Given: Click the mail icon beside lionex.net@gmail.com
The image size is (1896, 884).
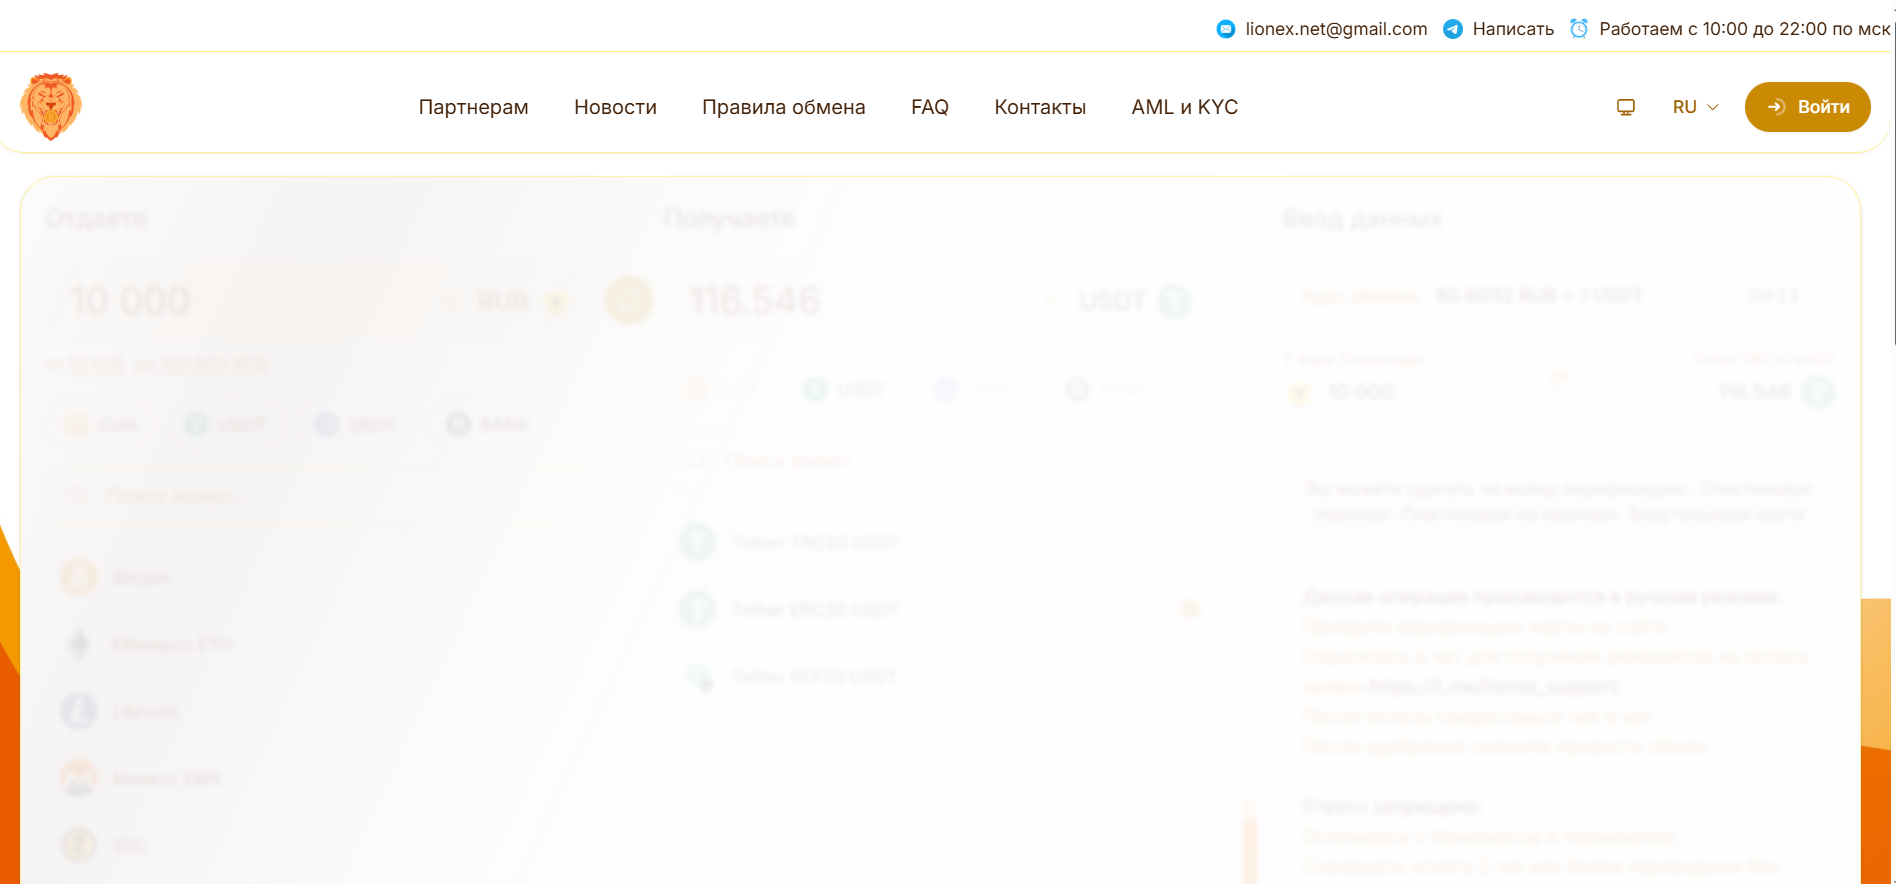Looking at the screenshot, I should (x=1225, y=29).
